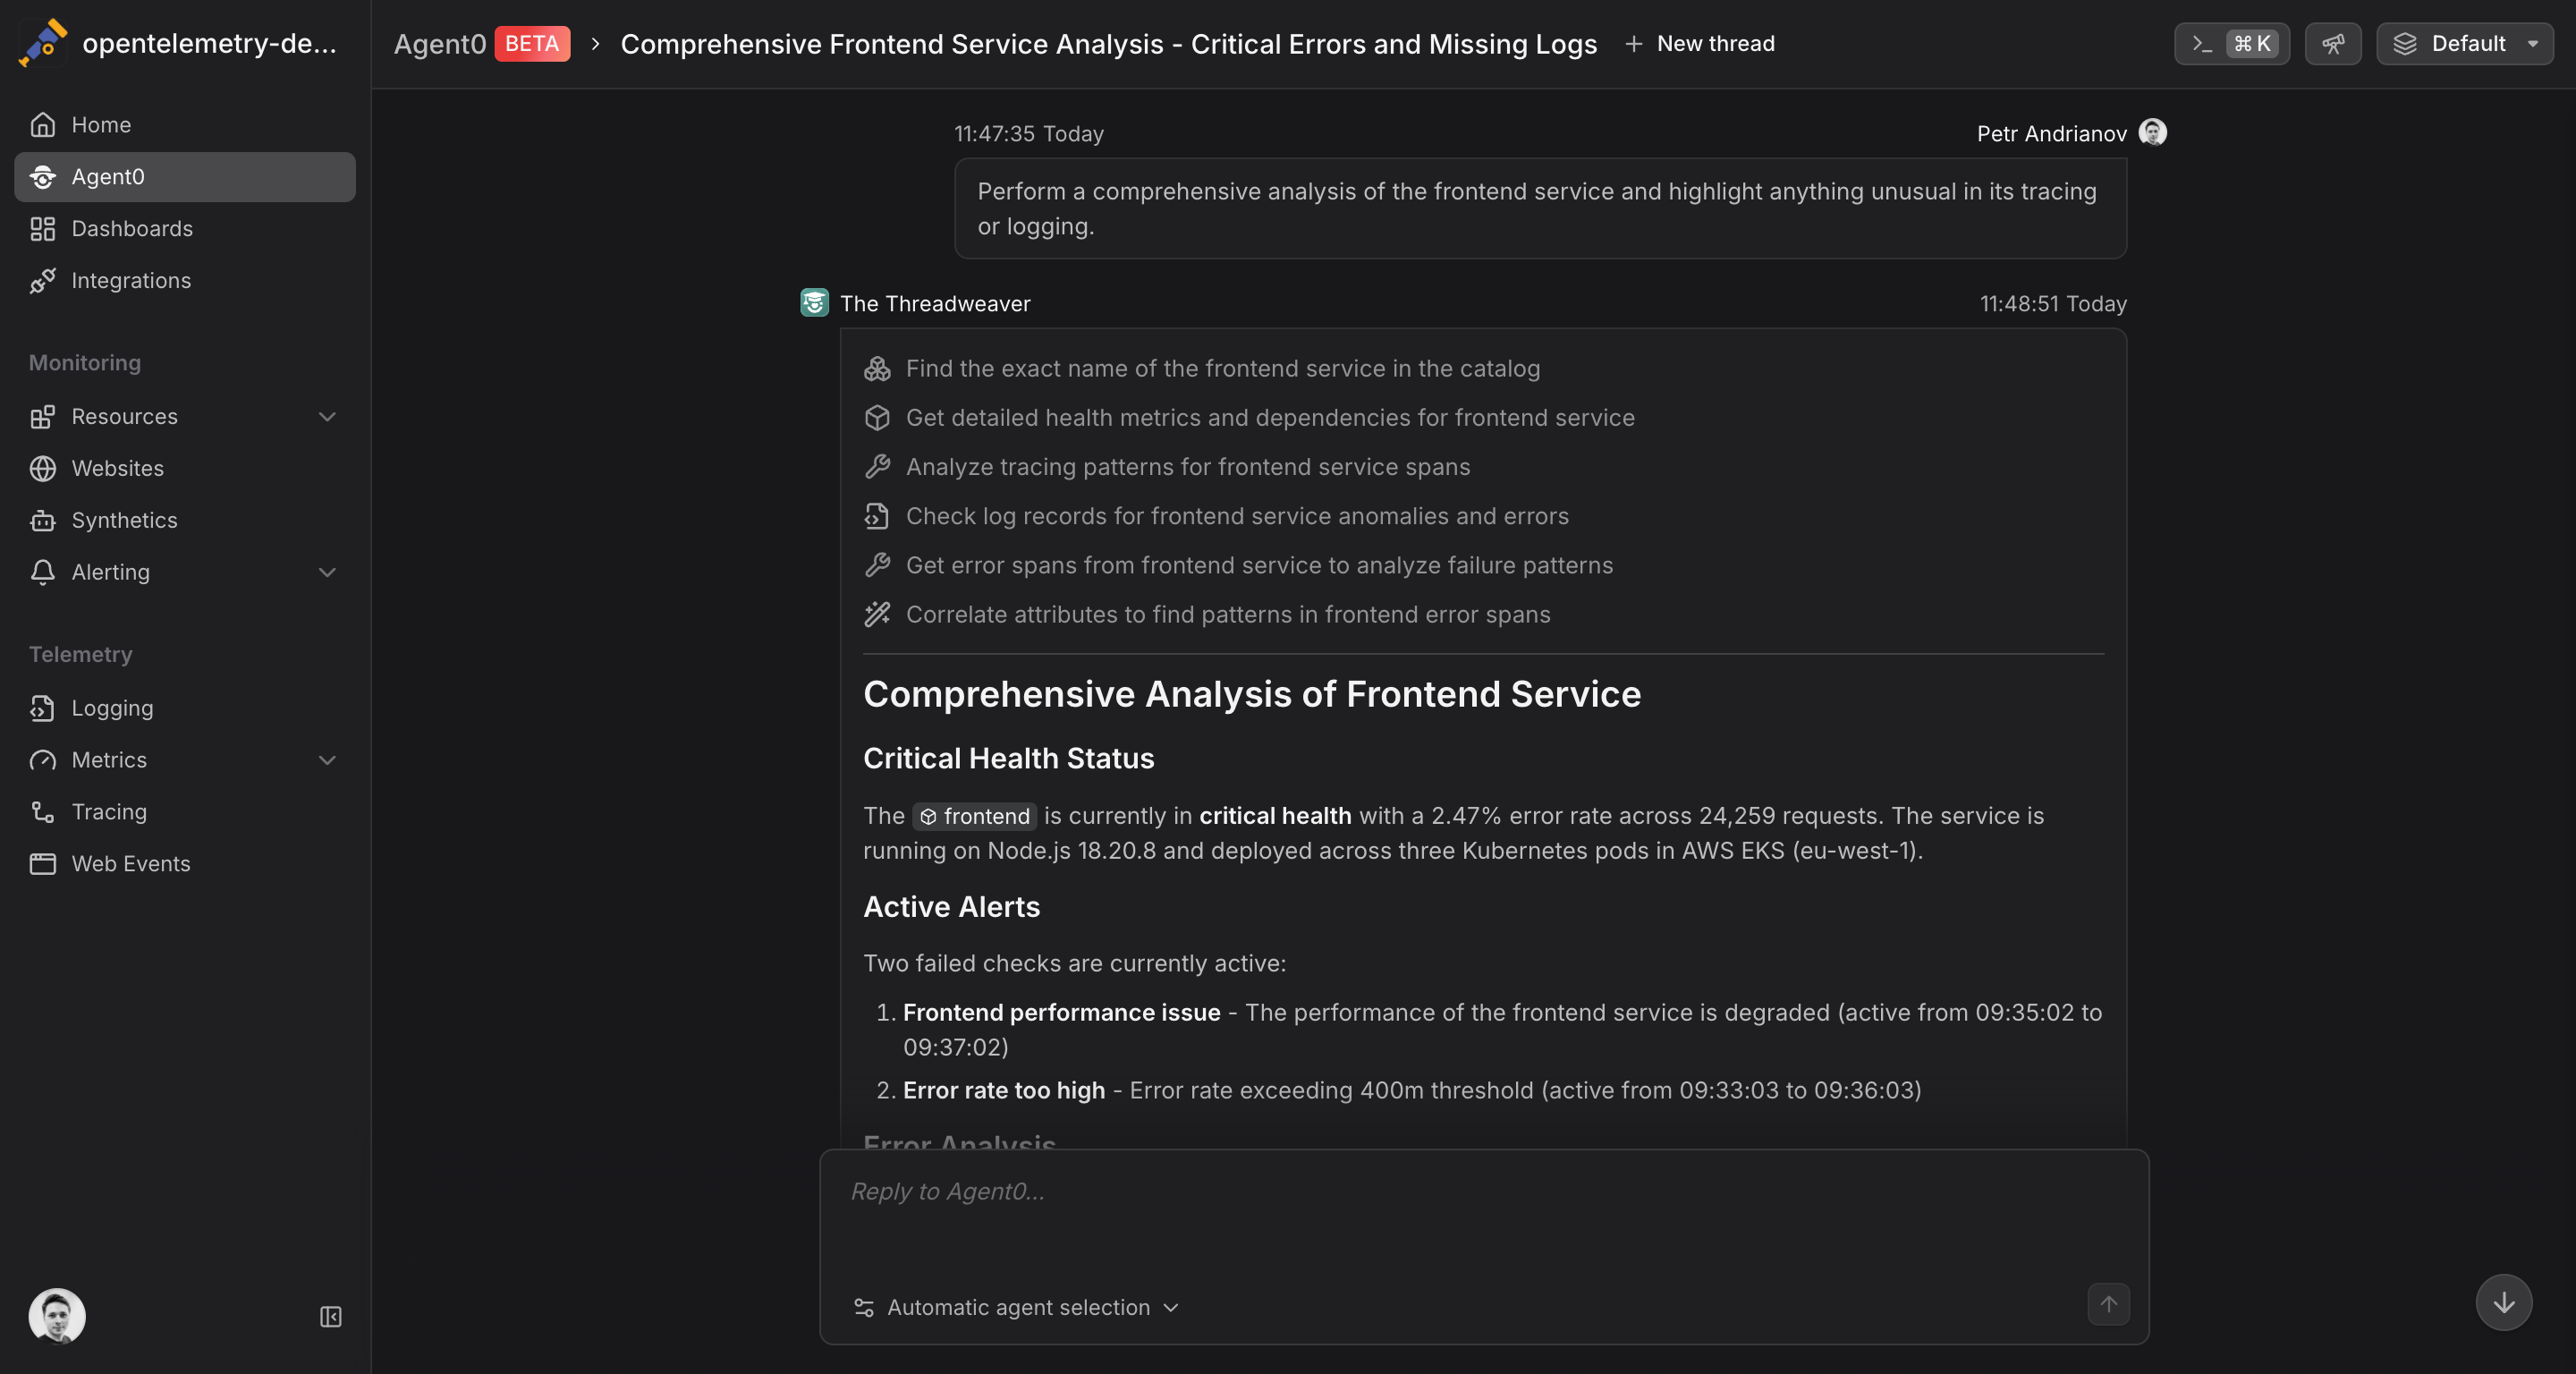Viewport: 2576px width, 1374px height.
Task: Click the frontend service link chip
Action: pyautogui.click(x=974, y=816)
